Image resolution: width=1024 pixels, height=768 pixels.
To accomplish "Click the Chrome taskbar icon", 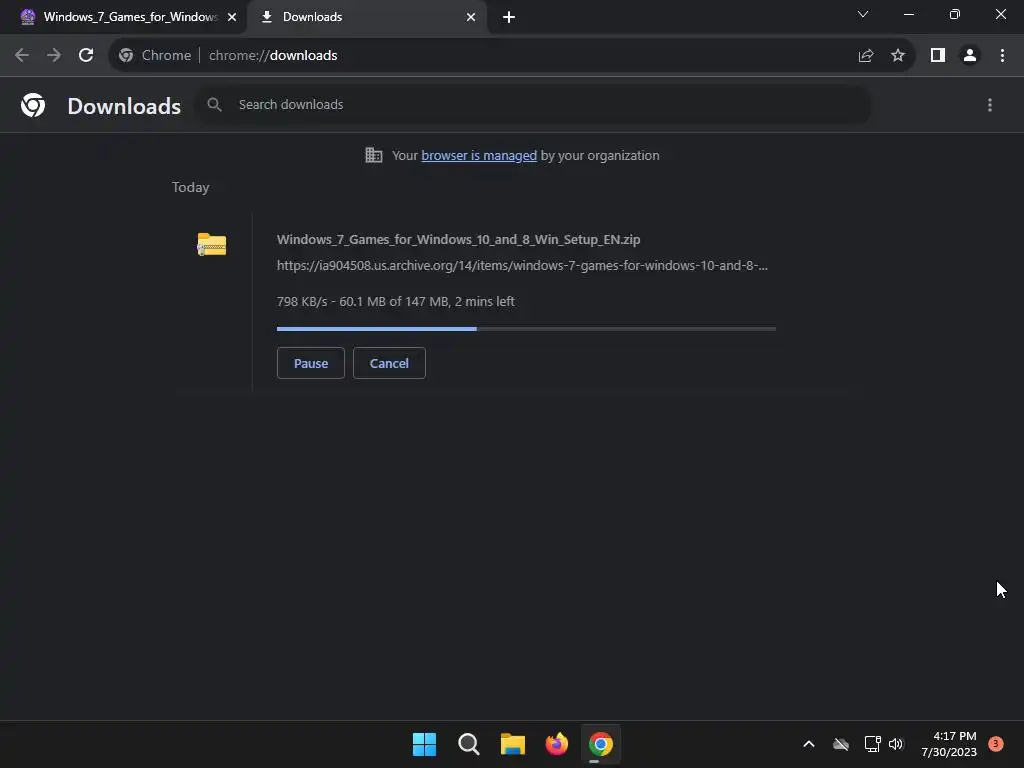I will point(601,744).
